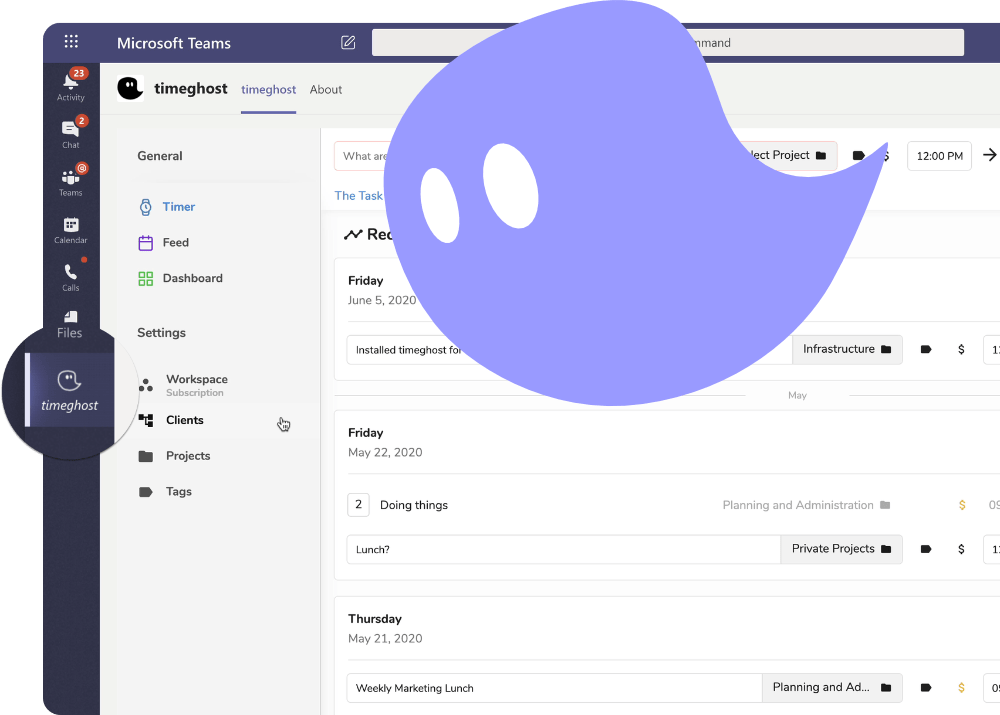The height and width of the screenshot is (715, 1000).
Task: Open Chat in the Teams sidebar
Action: (x=70, y=132)
